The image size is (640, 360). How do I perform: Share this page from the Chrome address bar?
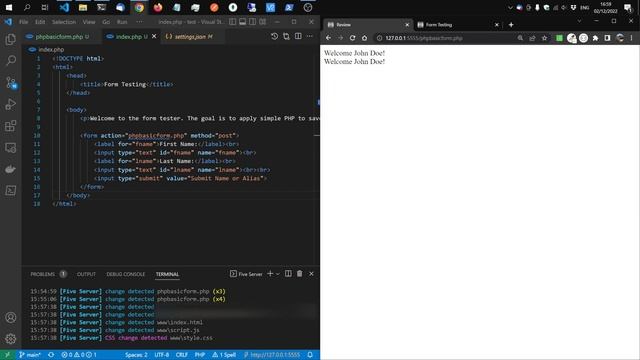532,38
